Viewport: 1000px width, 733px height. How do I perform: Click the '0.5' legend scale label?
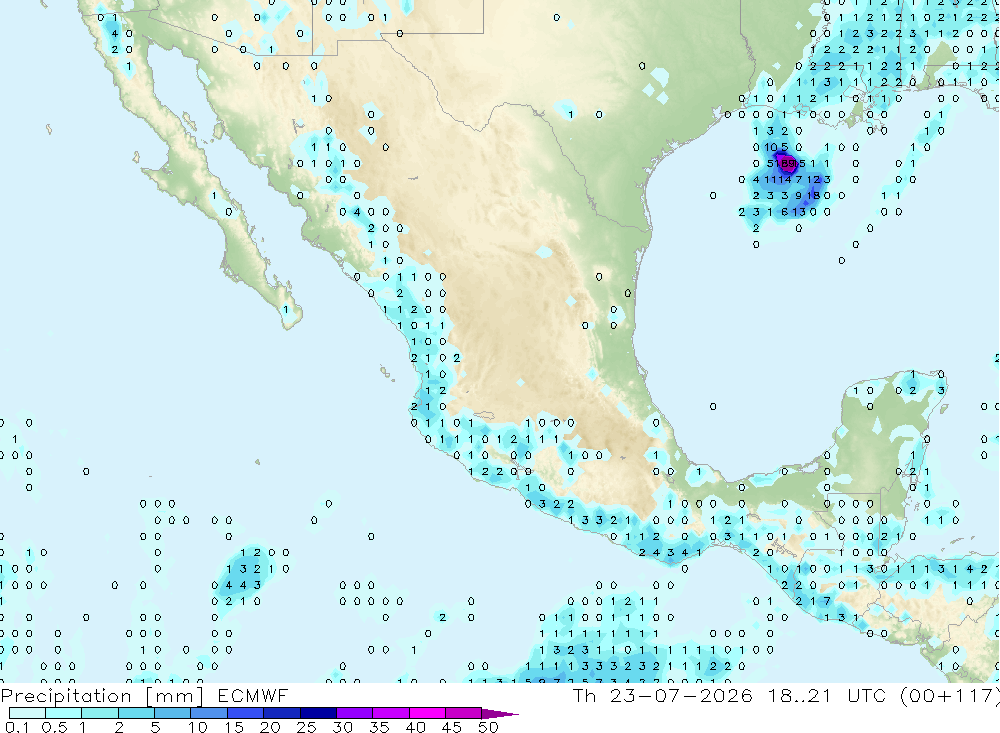pos(54,727)
